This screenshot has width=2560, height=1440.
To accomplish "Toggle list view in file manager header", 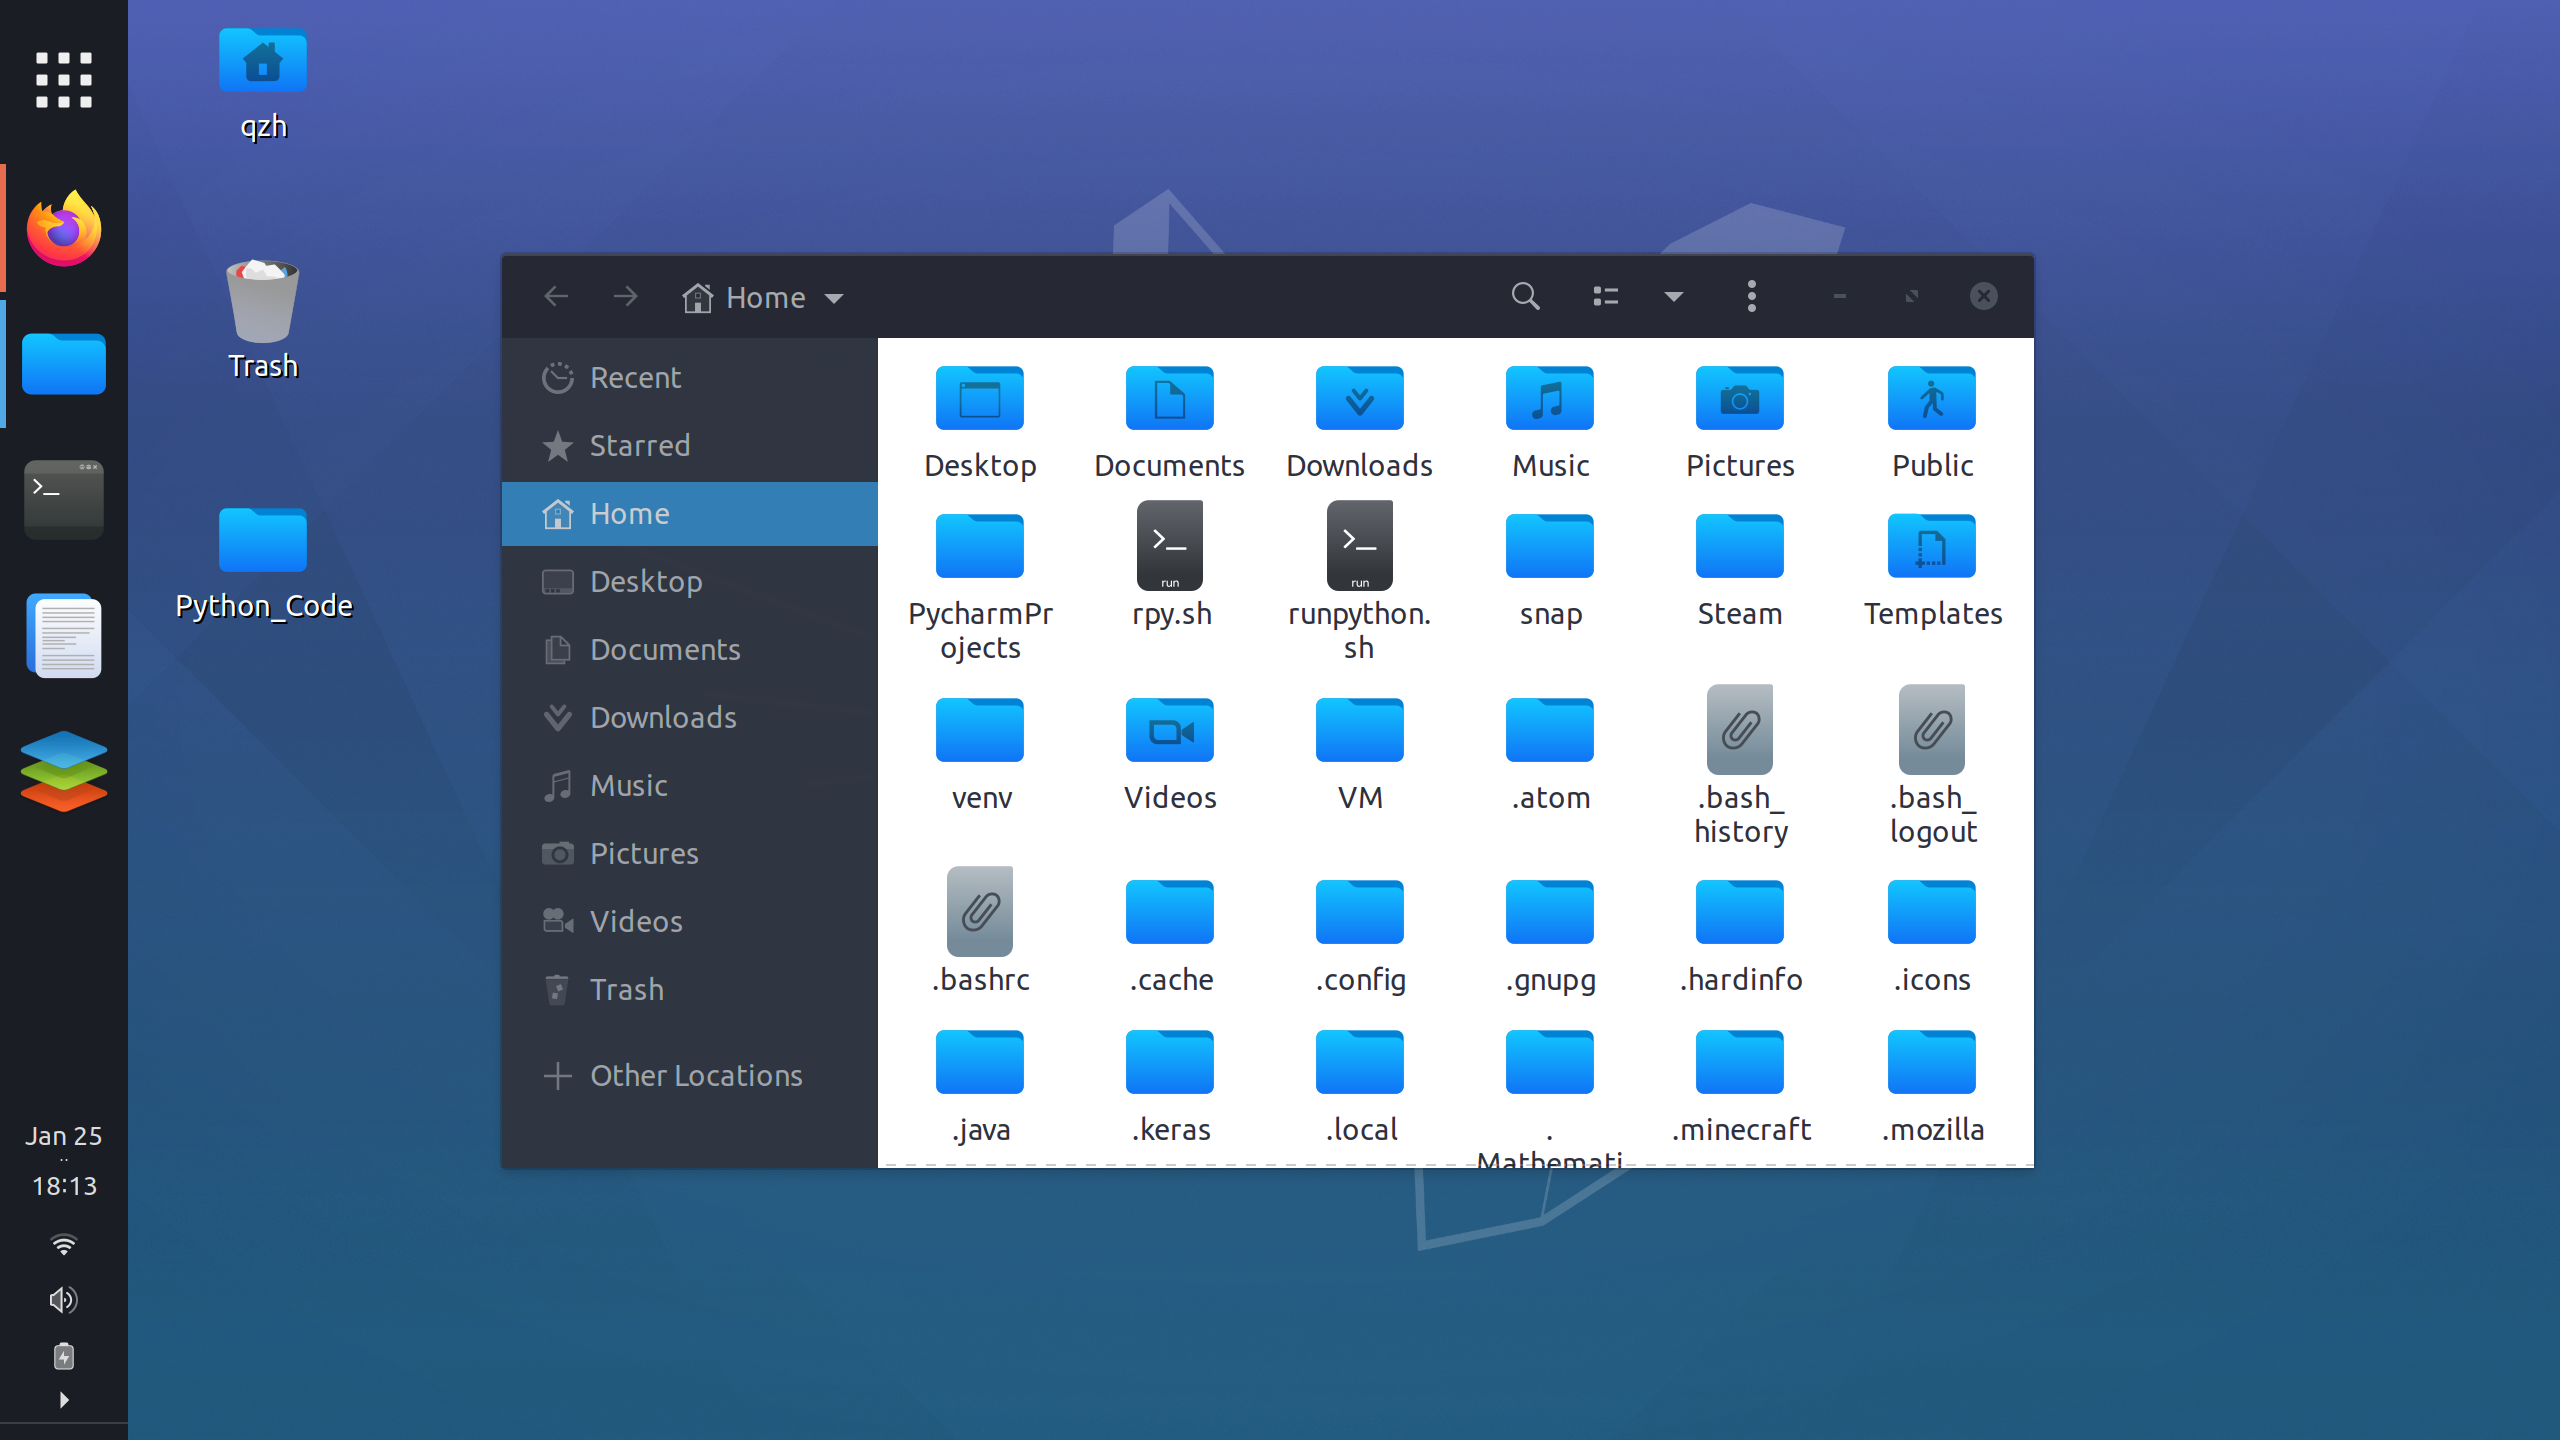I will coord(1605,296).
